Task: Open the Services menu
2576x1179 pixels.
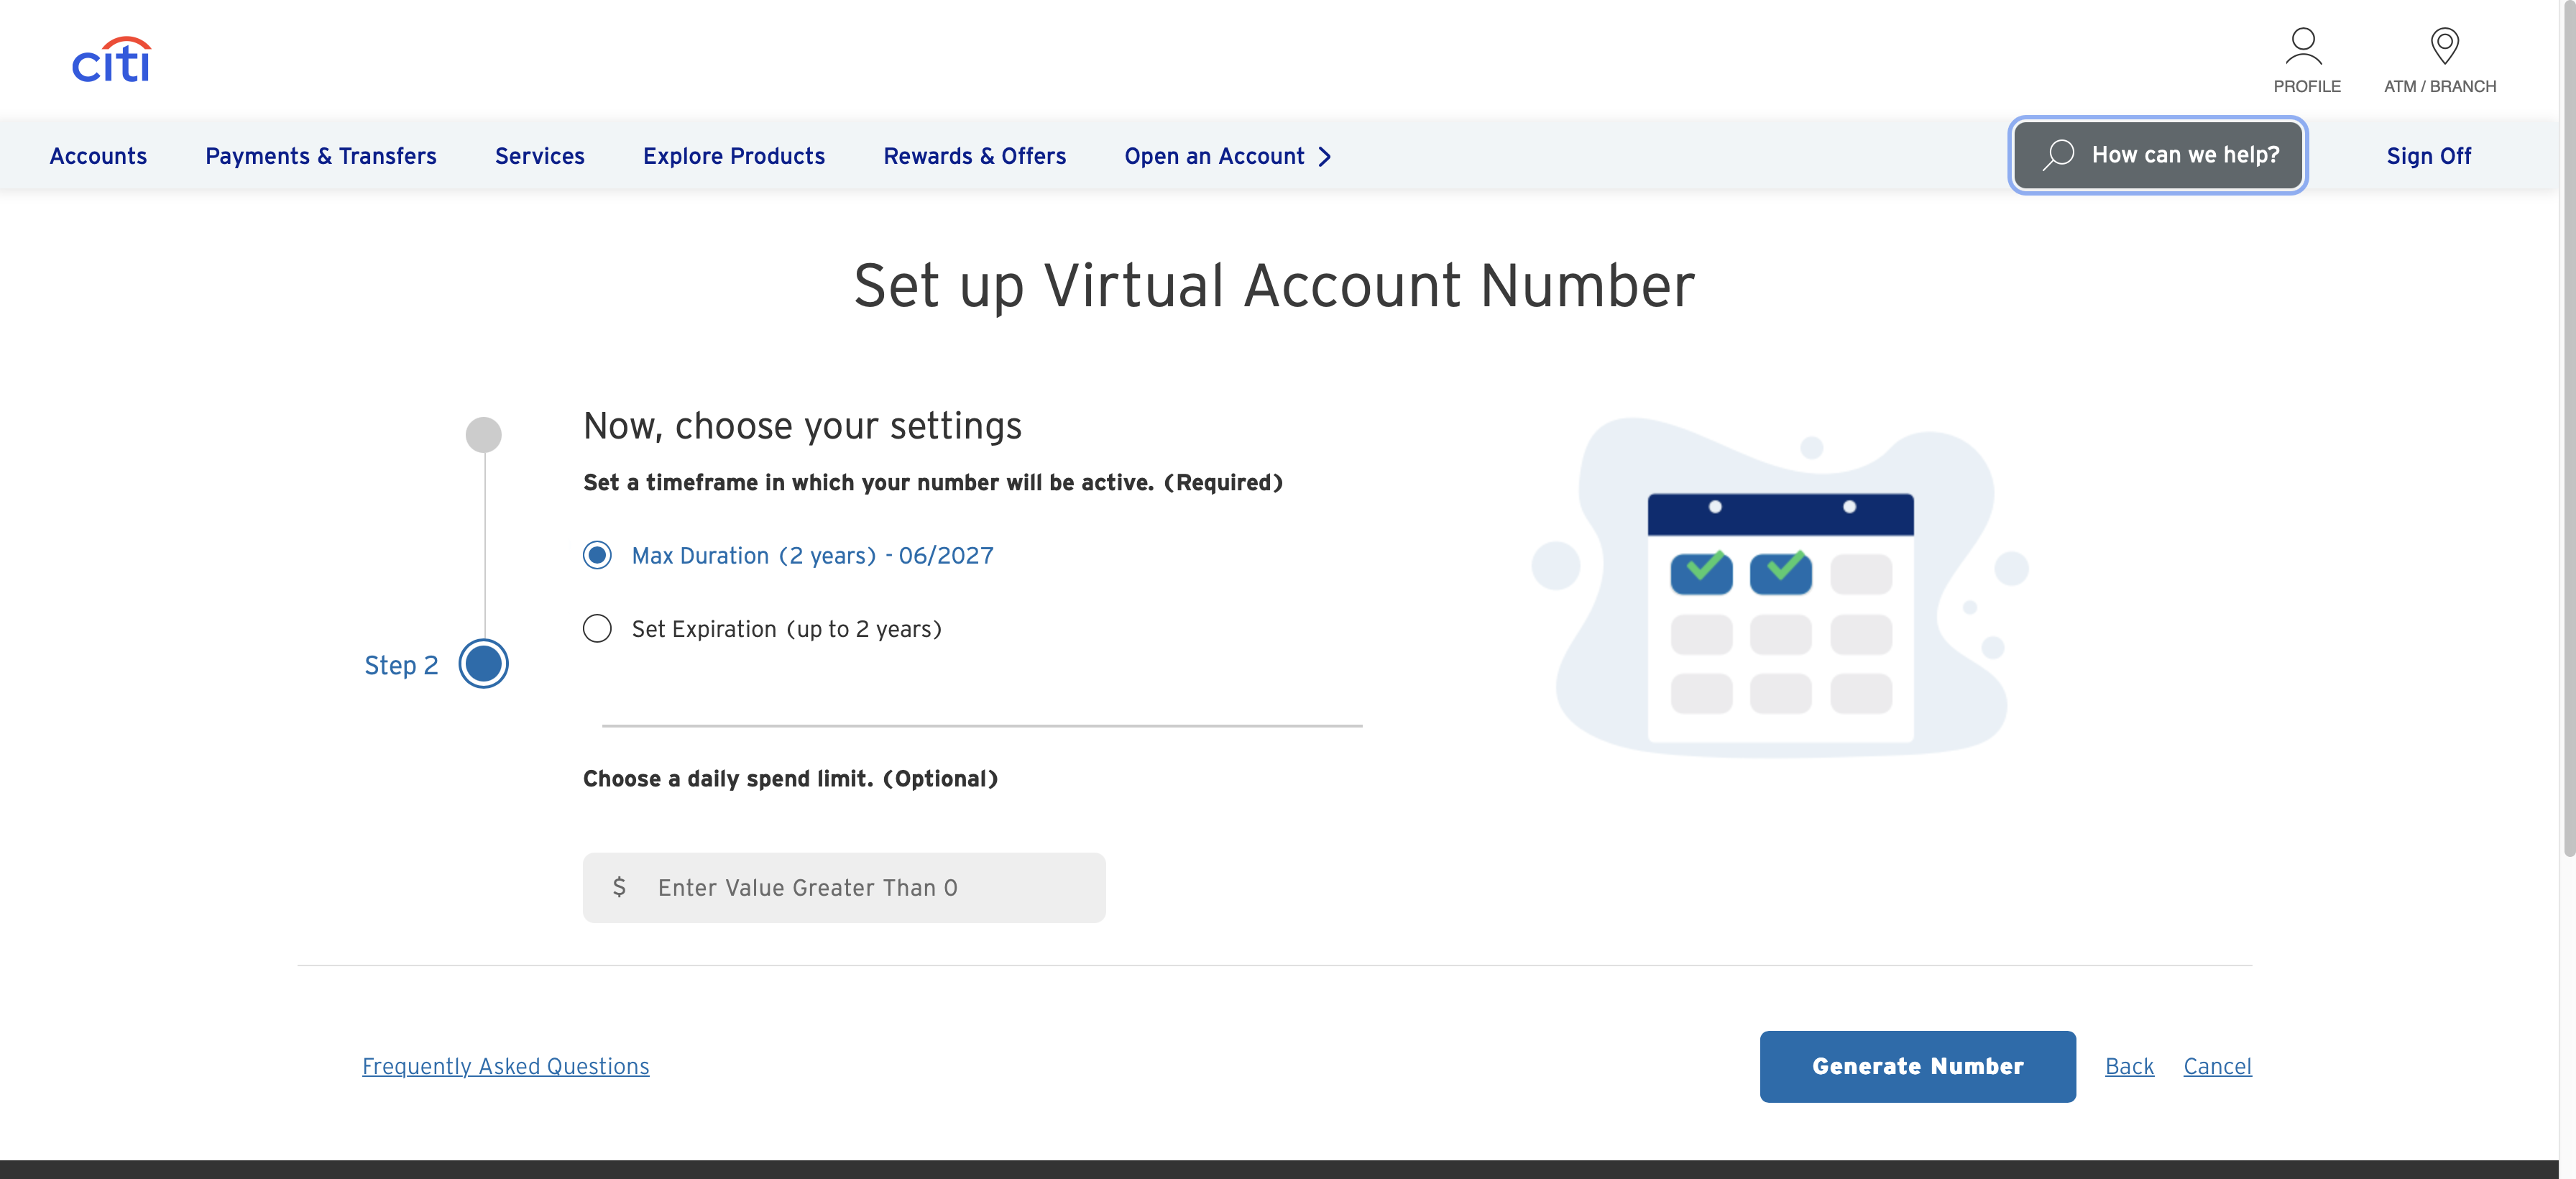Action: 539,156
